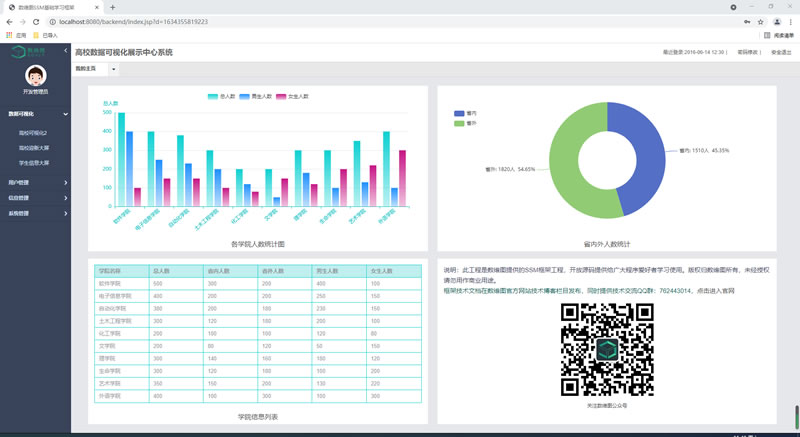Image resolution: width=800 pixels, height=437 pixels.
Task: Open the saved passwords key icon
Action: [x=747, y=22]
